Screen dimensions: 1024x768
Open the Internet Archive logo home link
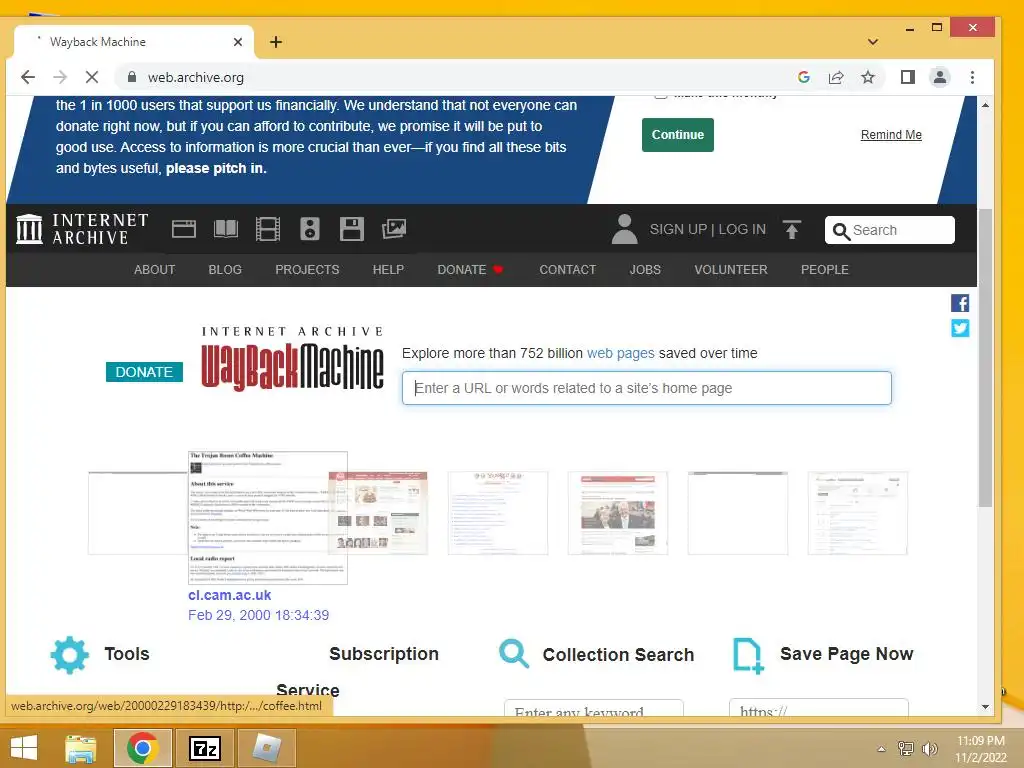pos(82,229)
